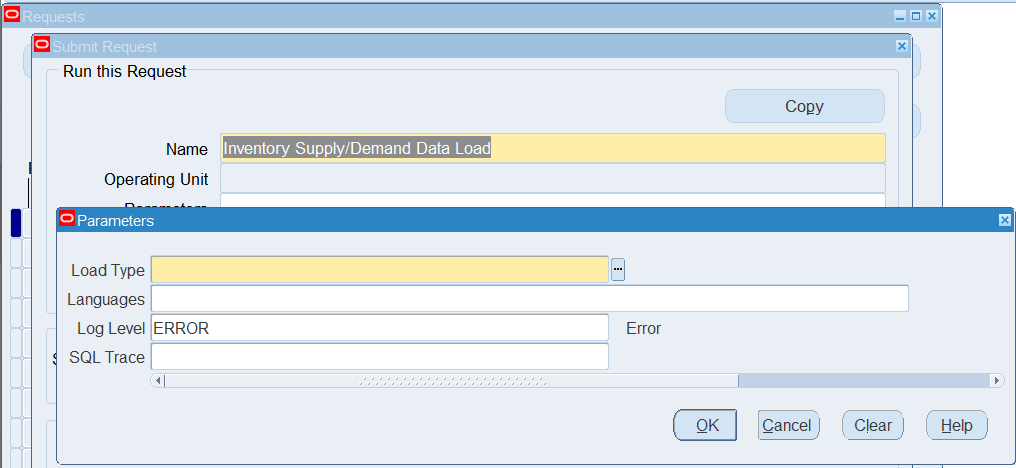Minimize the Requests window
This screenshot has height=468, width=1016.
(900, 16)
